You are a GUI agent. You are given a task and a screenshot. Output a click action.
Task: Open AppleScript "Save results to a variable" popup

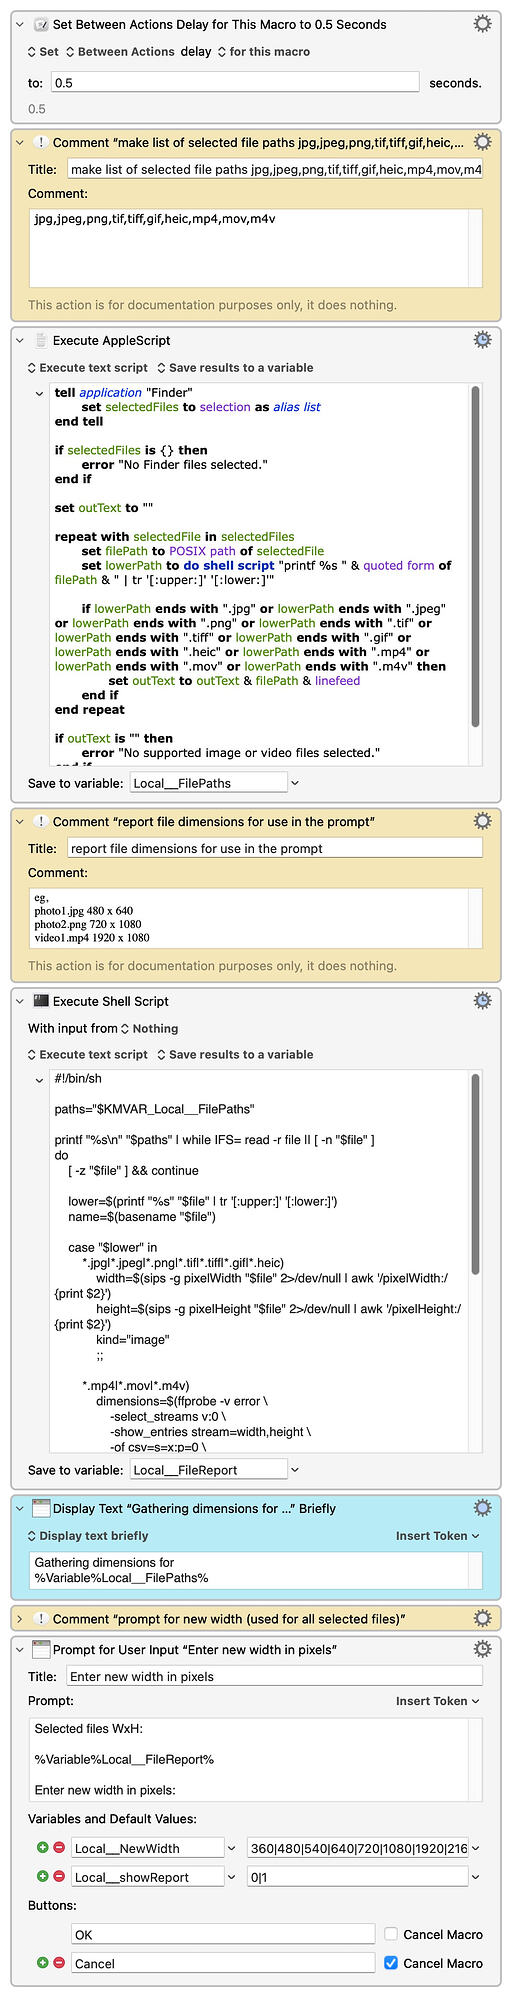click(x=235, y=368)
